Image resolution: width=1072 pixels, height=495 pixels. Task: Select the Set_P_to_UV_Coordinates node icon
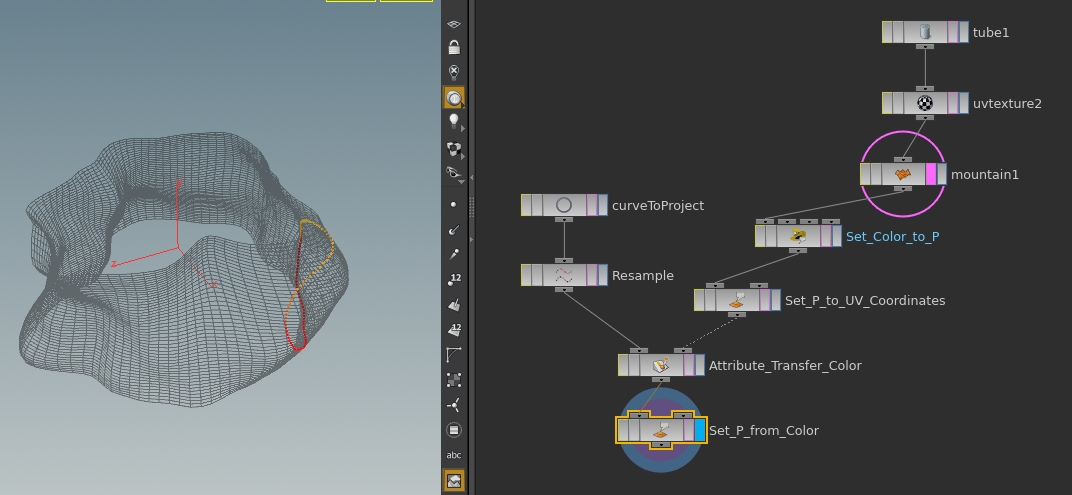tap(737, 300)
